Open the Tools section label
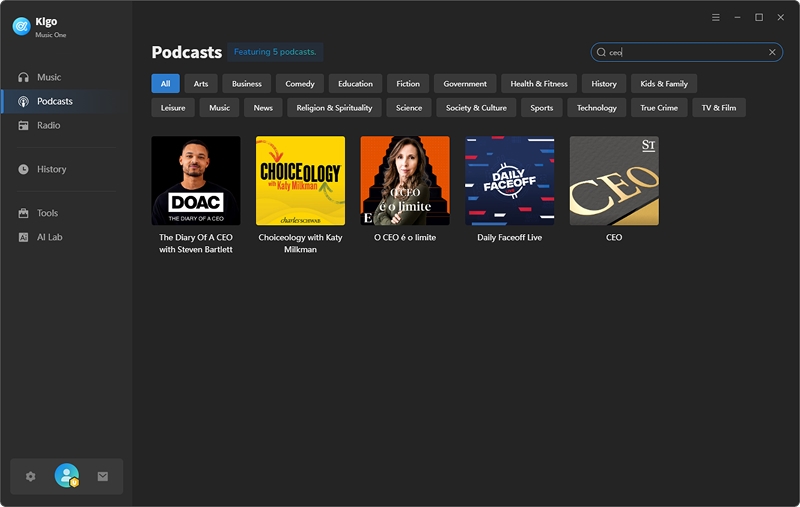Image resolution: width=800 pixels, height=507 pixels. [47, 213]
